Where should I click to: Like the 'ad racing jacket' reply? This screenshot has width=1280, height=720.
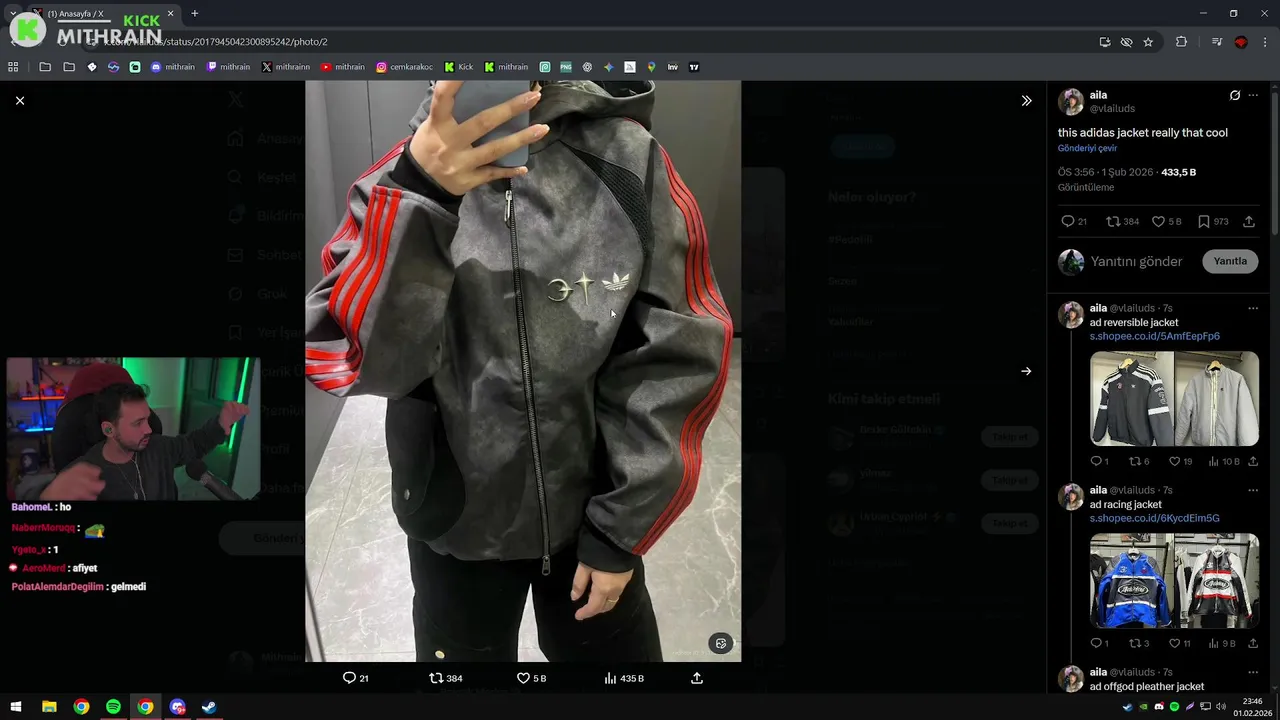1175,643
